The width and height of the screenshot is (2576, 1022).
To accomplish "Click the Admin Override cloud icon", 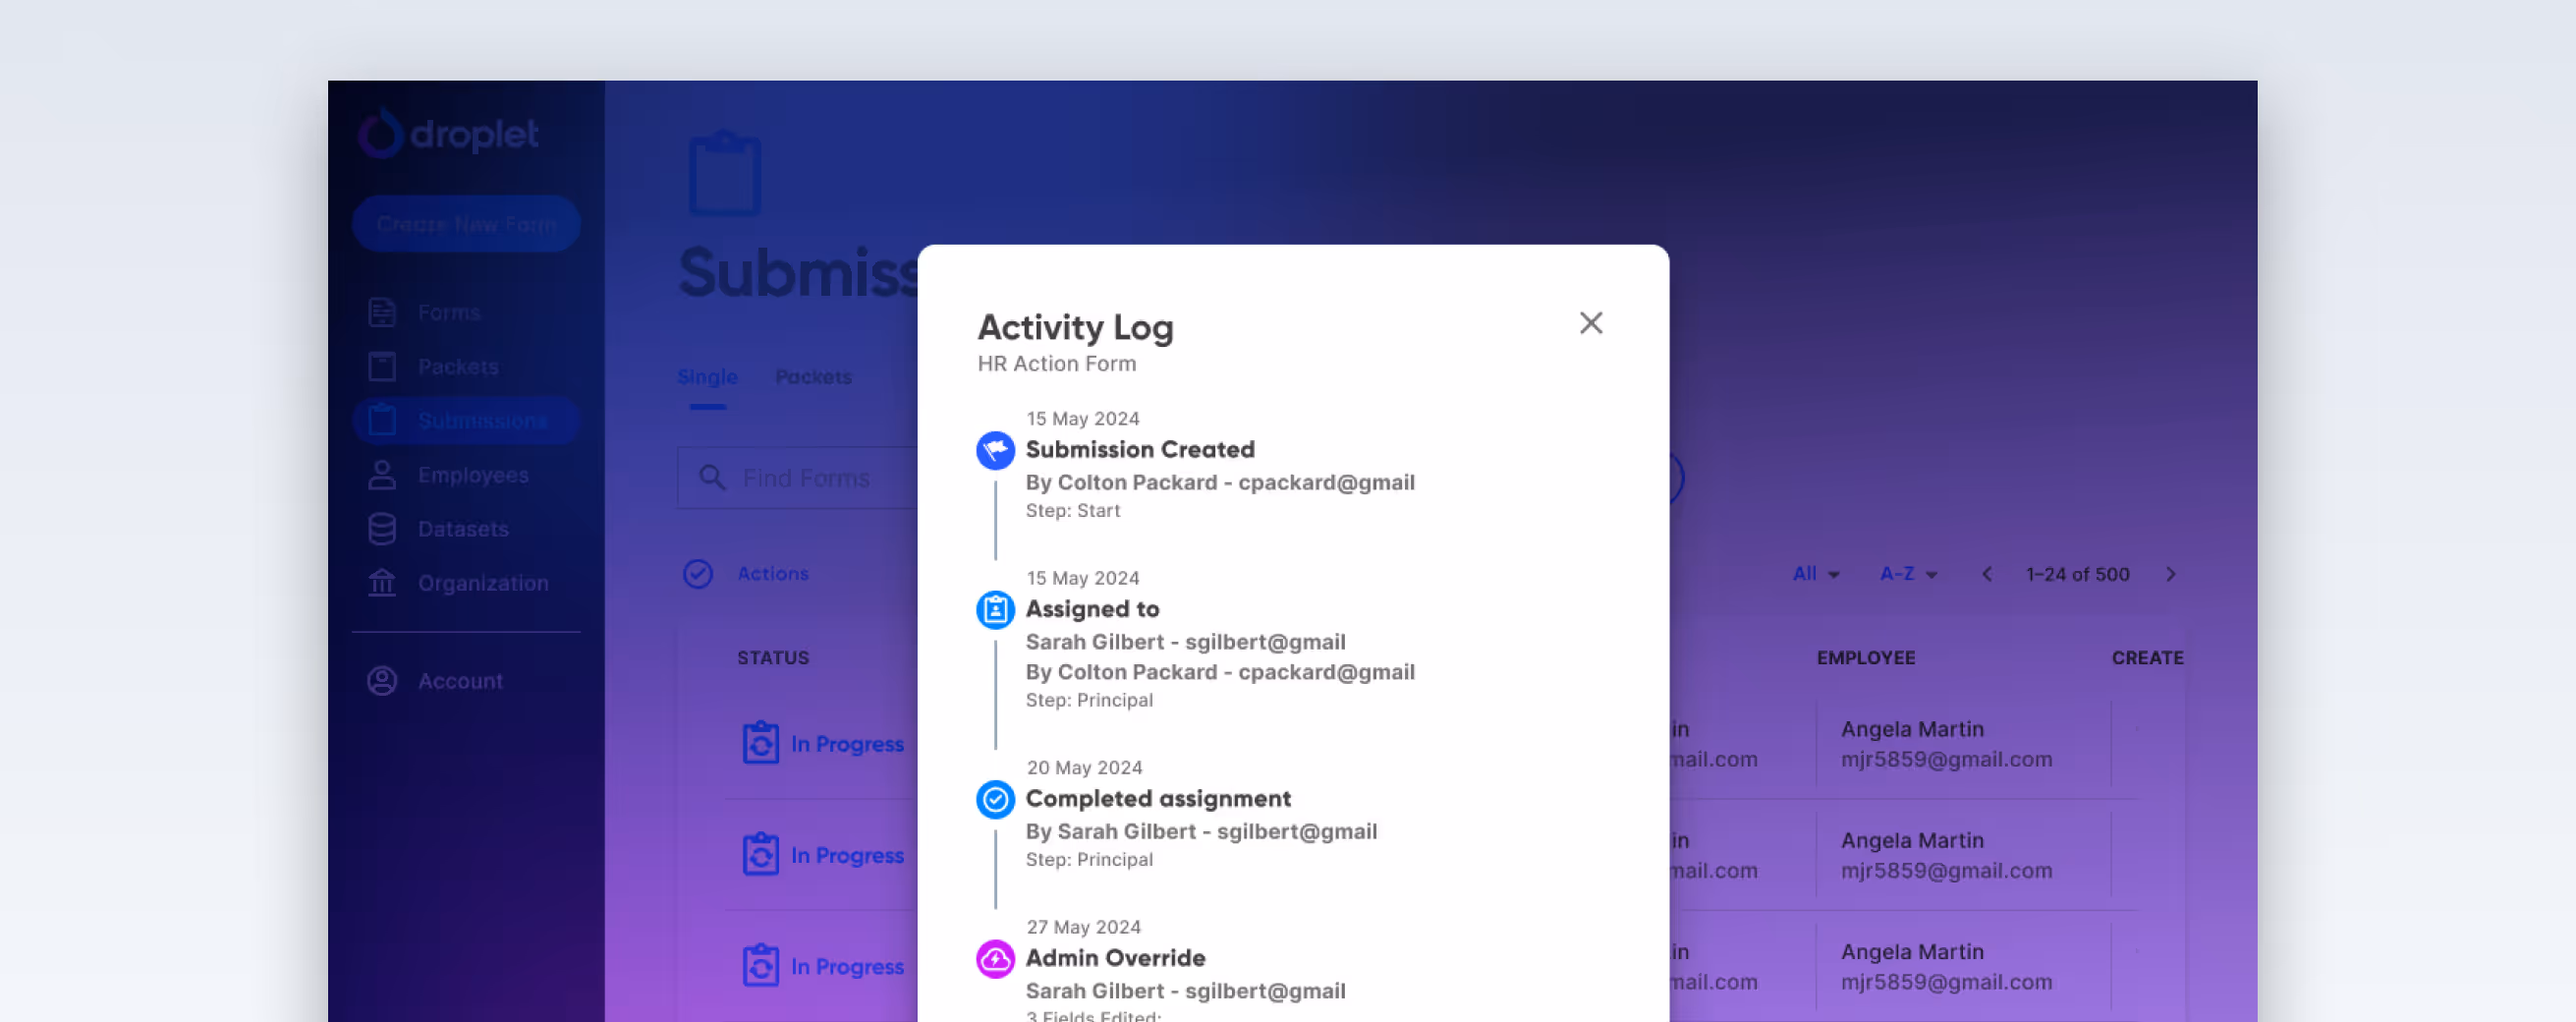I will point(995,960).
